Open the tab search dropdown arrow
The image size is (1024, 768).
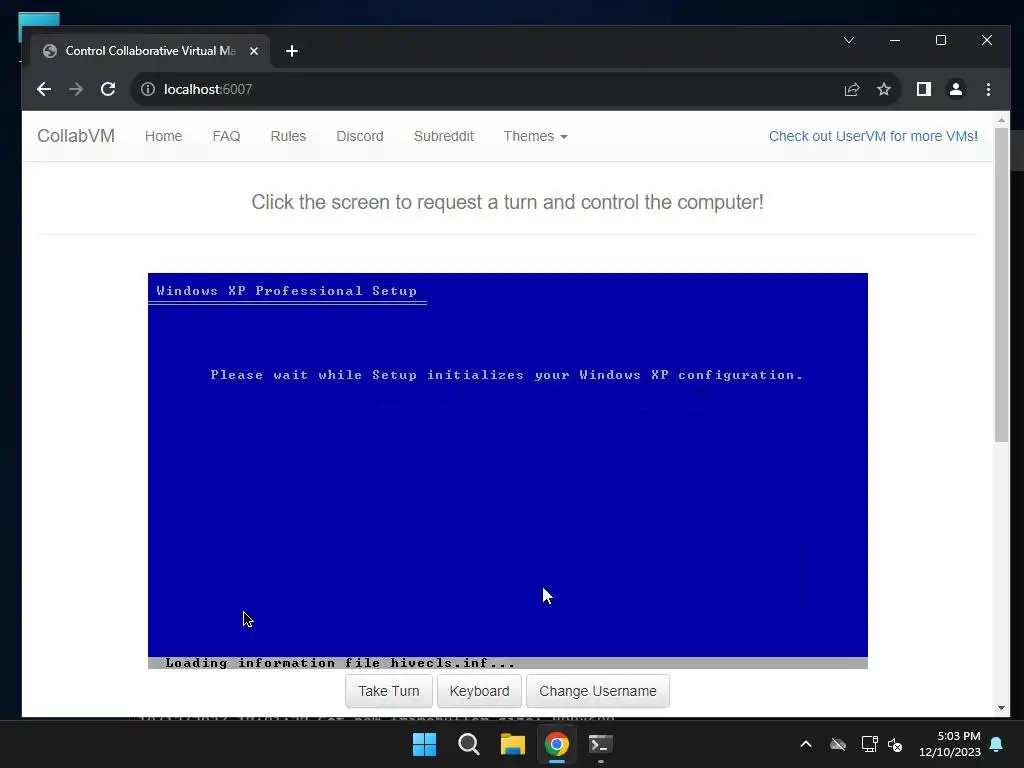(x=849, y=40)
